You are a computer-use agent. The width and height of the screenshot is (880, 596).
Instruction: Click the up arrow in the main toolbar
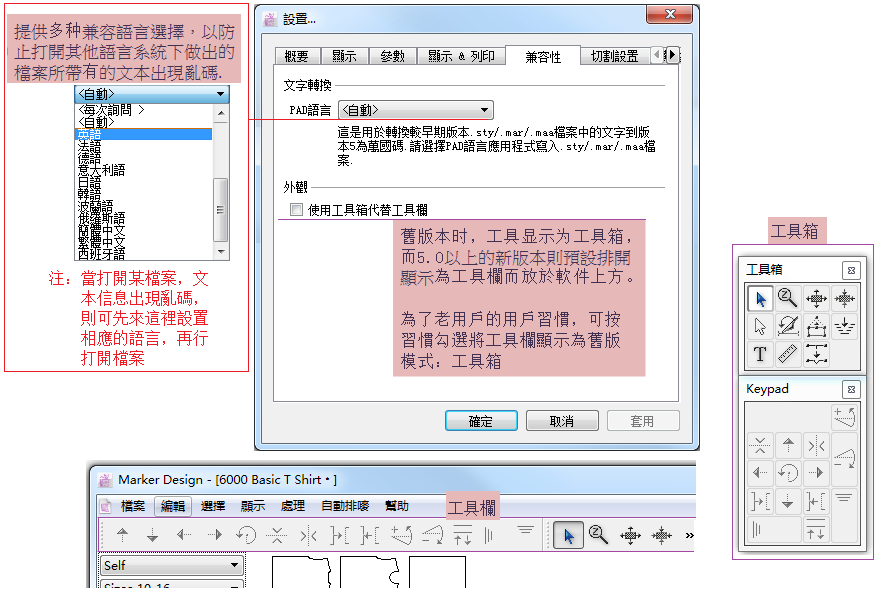(123, 535)
